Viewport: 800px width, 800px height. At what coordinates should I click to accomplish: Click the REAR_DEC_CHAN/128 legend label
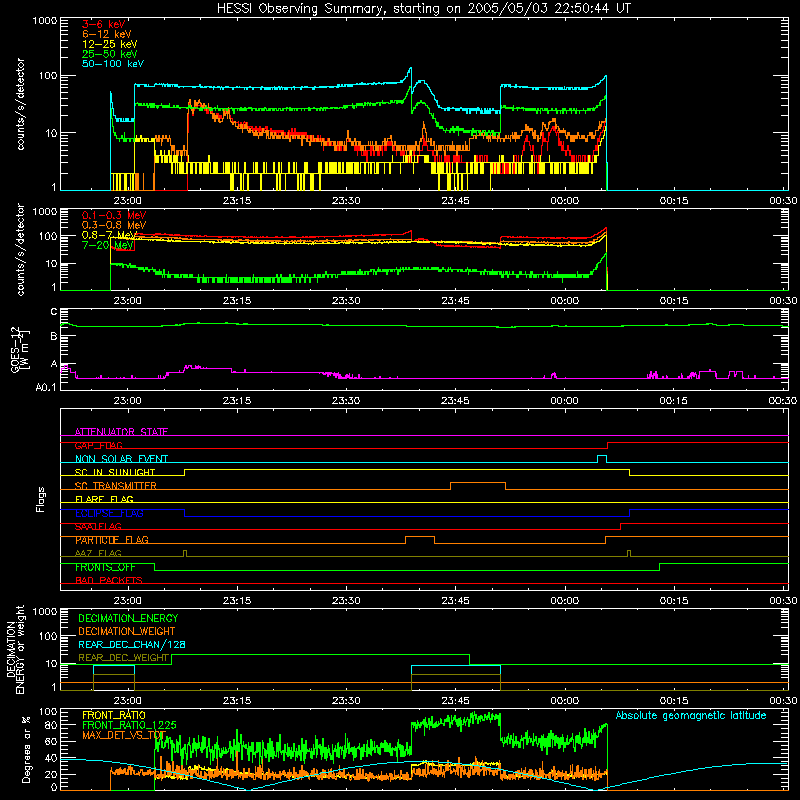(x=132, y=644)
